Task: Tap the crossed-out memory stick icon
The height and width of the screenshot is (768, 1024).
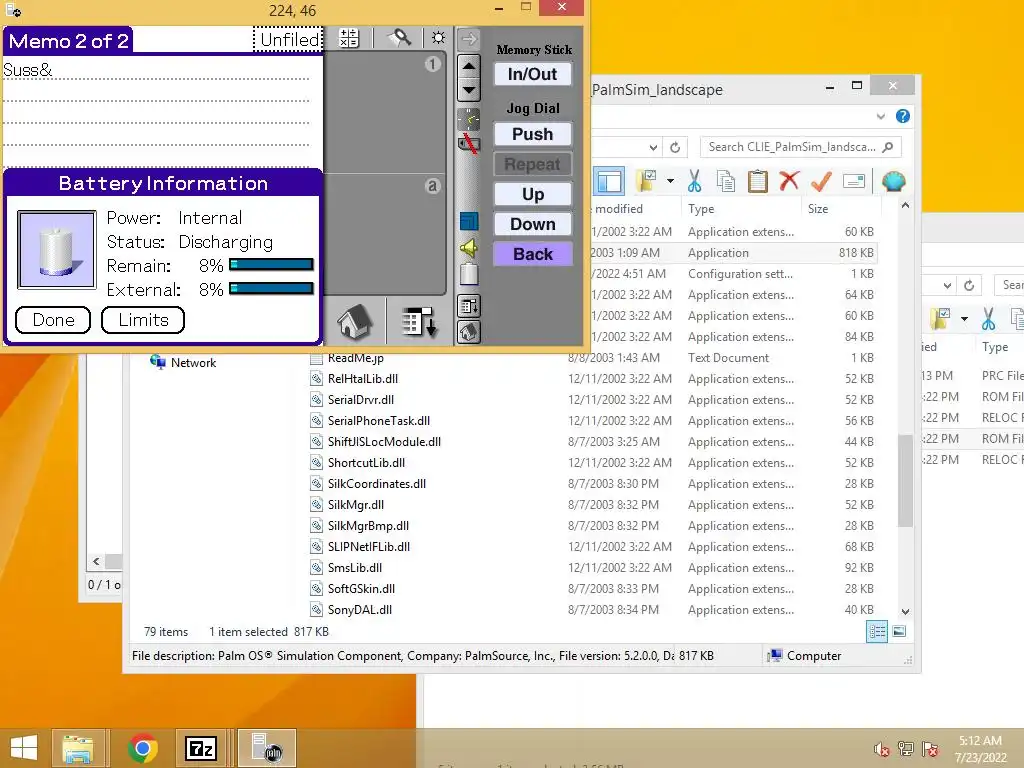Action: pos(469,143)
